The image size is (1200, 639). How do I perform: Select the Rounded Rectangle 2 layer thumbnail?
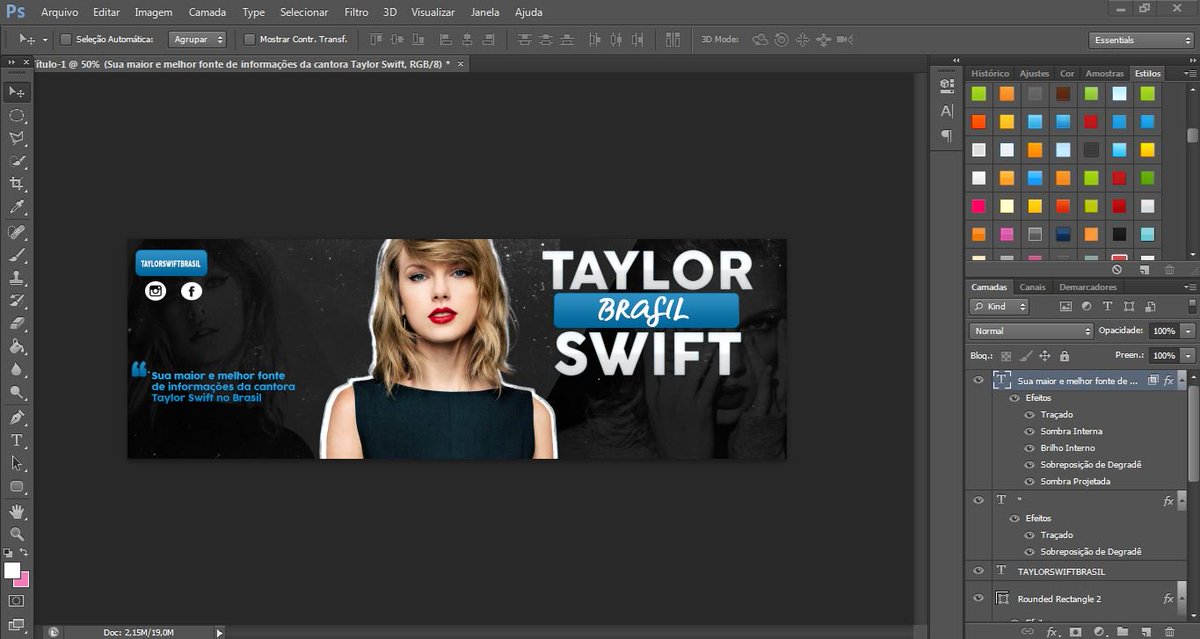pos(1002,598)
